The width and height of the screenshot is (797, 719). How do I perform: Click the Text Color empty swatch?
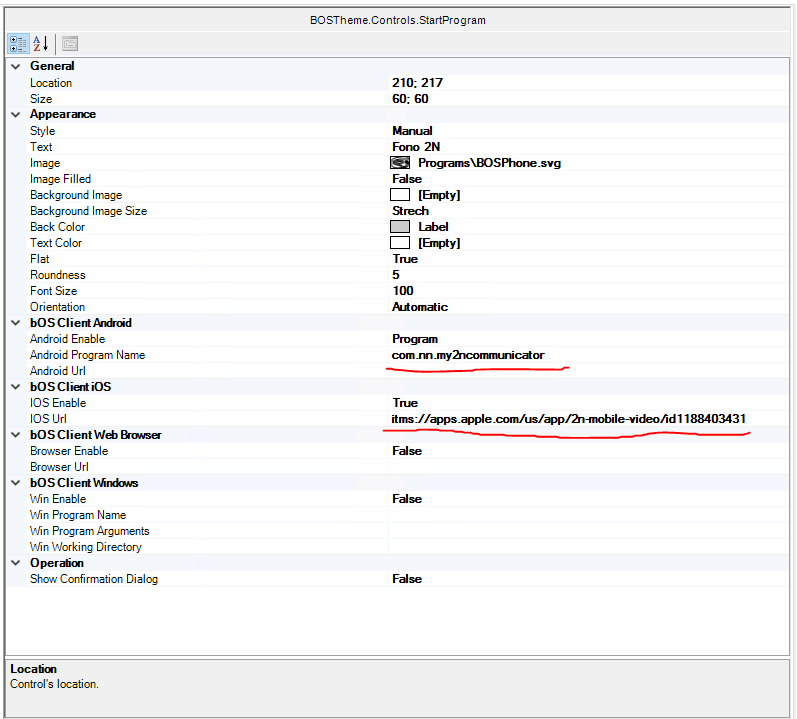click(400, 243)
